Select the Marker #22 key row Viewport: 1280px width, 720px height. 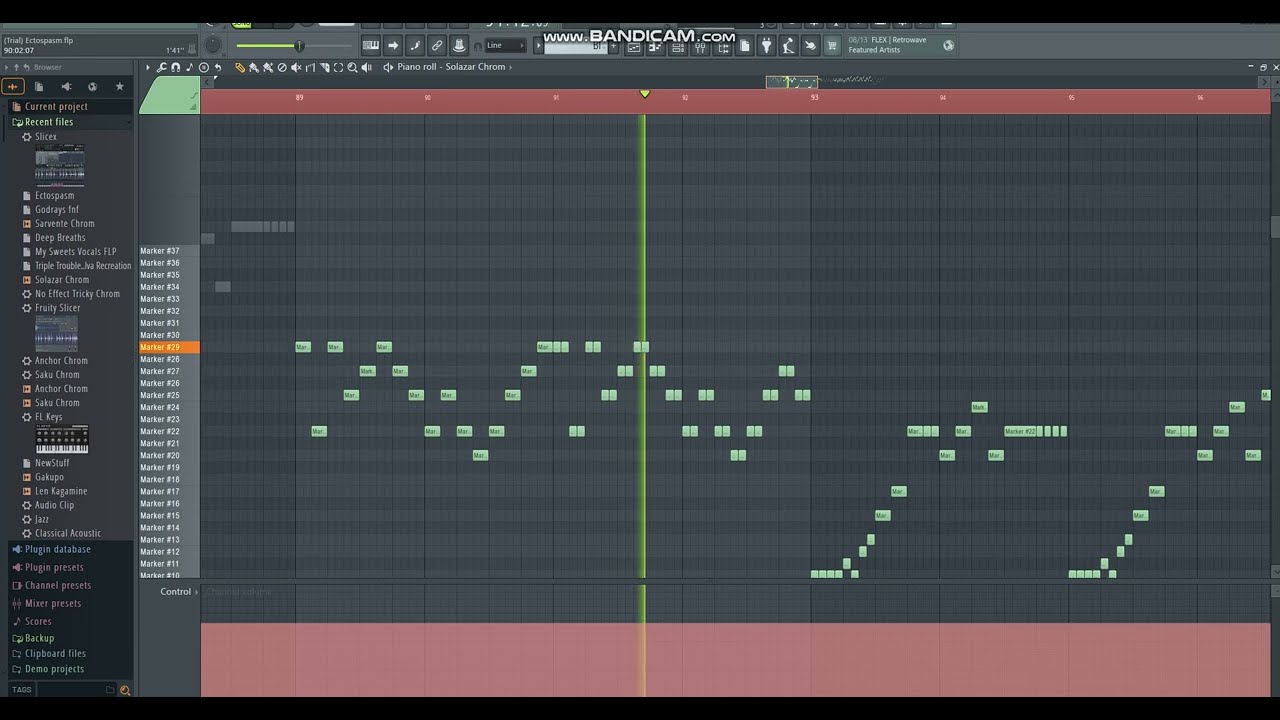(169, 431)
